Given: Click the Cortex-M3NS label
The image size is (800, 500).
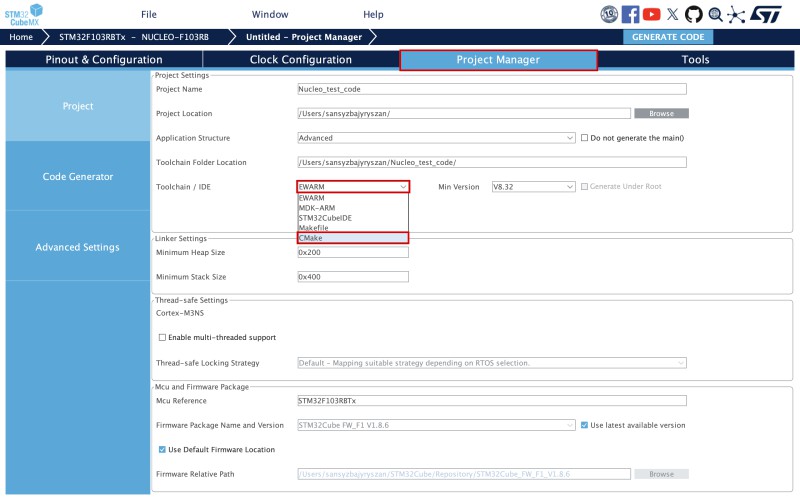Looking at the screenshot, I should click(x=180, y=313).
